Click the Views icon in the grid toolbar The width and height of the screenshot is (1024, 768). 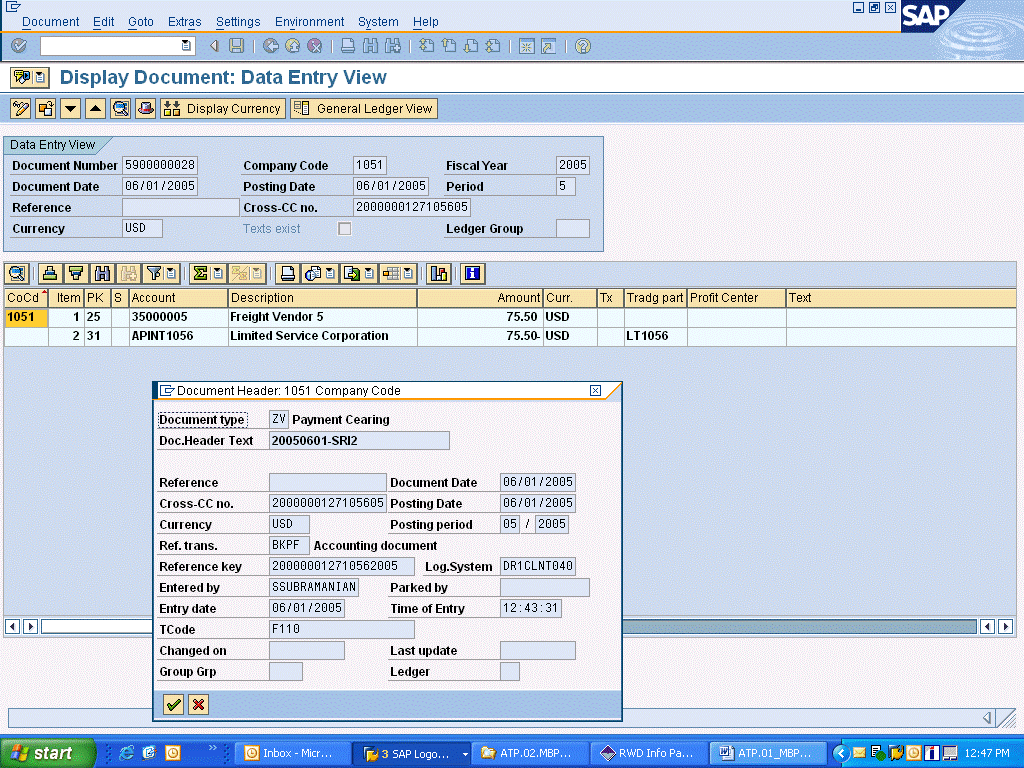coord(313,274)
